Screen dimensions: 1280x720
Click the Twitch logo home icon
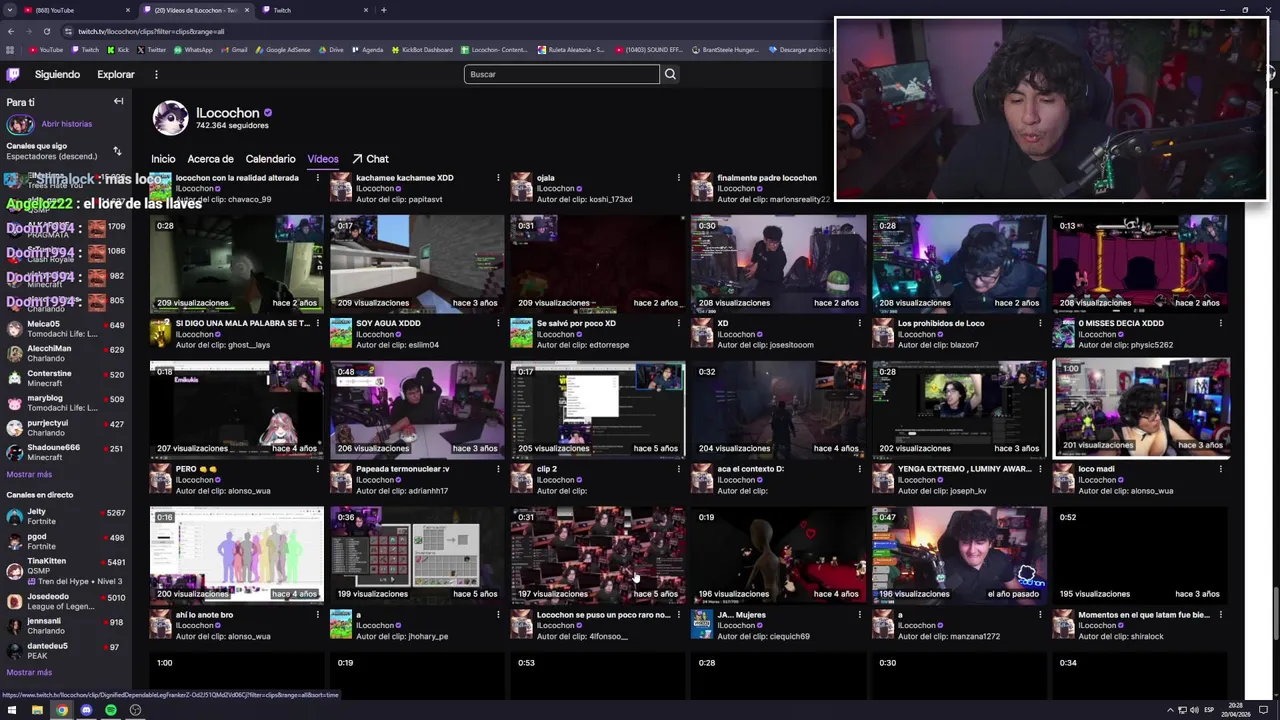click(13, 74)
